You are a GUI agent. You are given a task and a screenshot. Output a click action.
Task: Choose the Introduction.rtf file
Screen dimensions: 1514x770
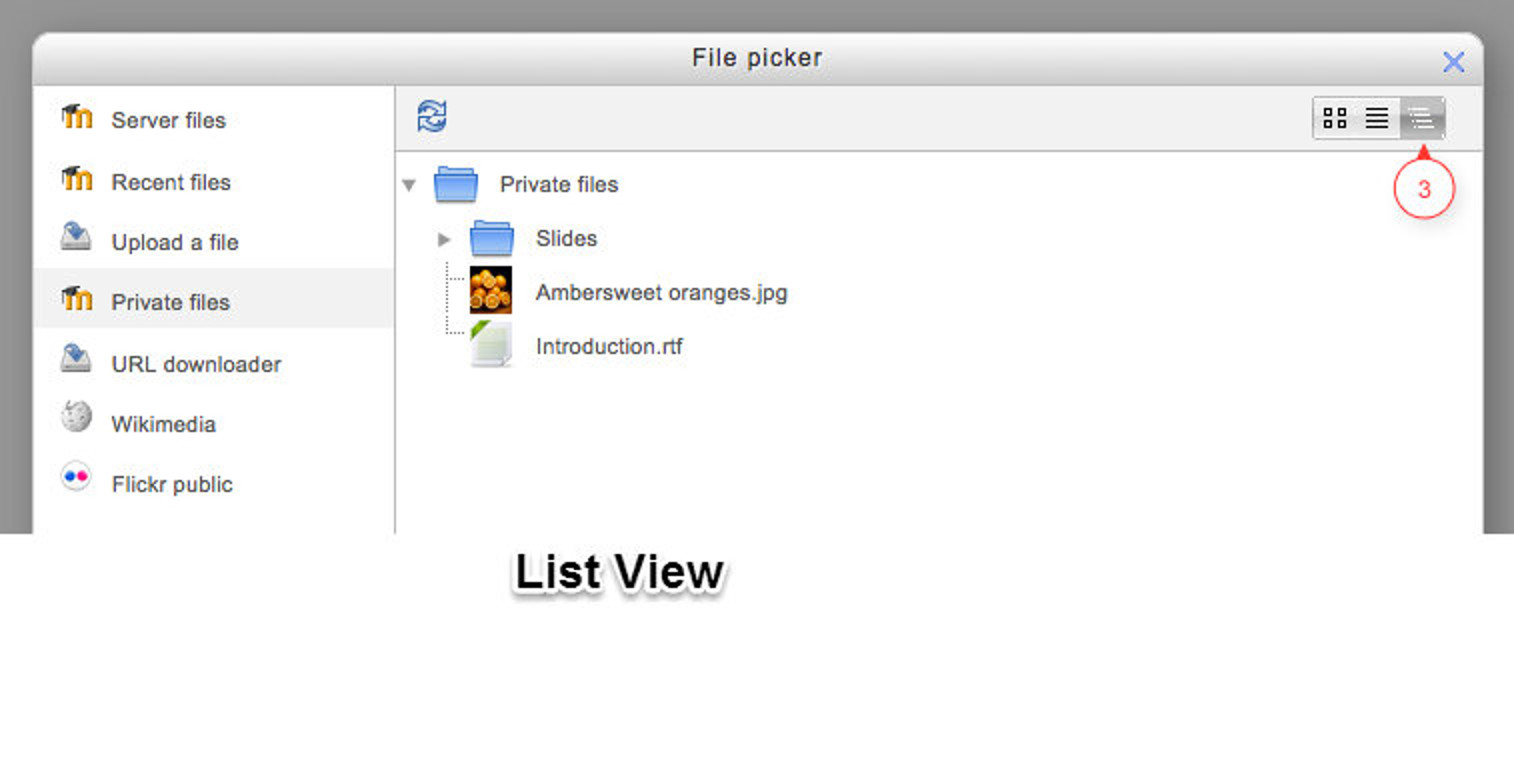coord(609,347)
